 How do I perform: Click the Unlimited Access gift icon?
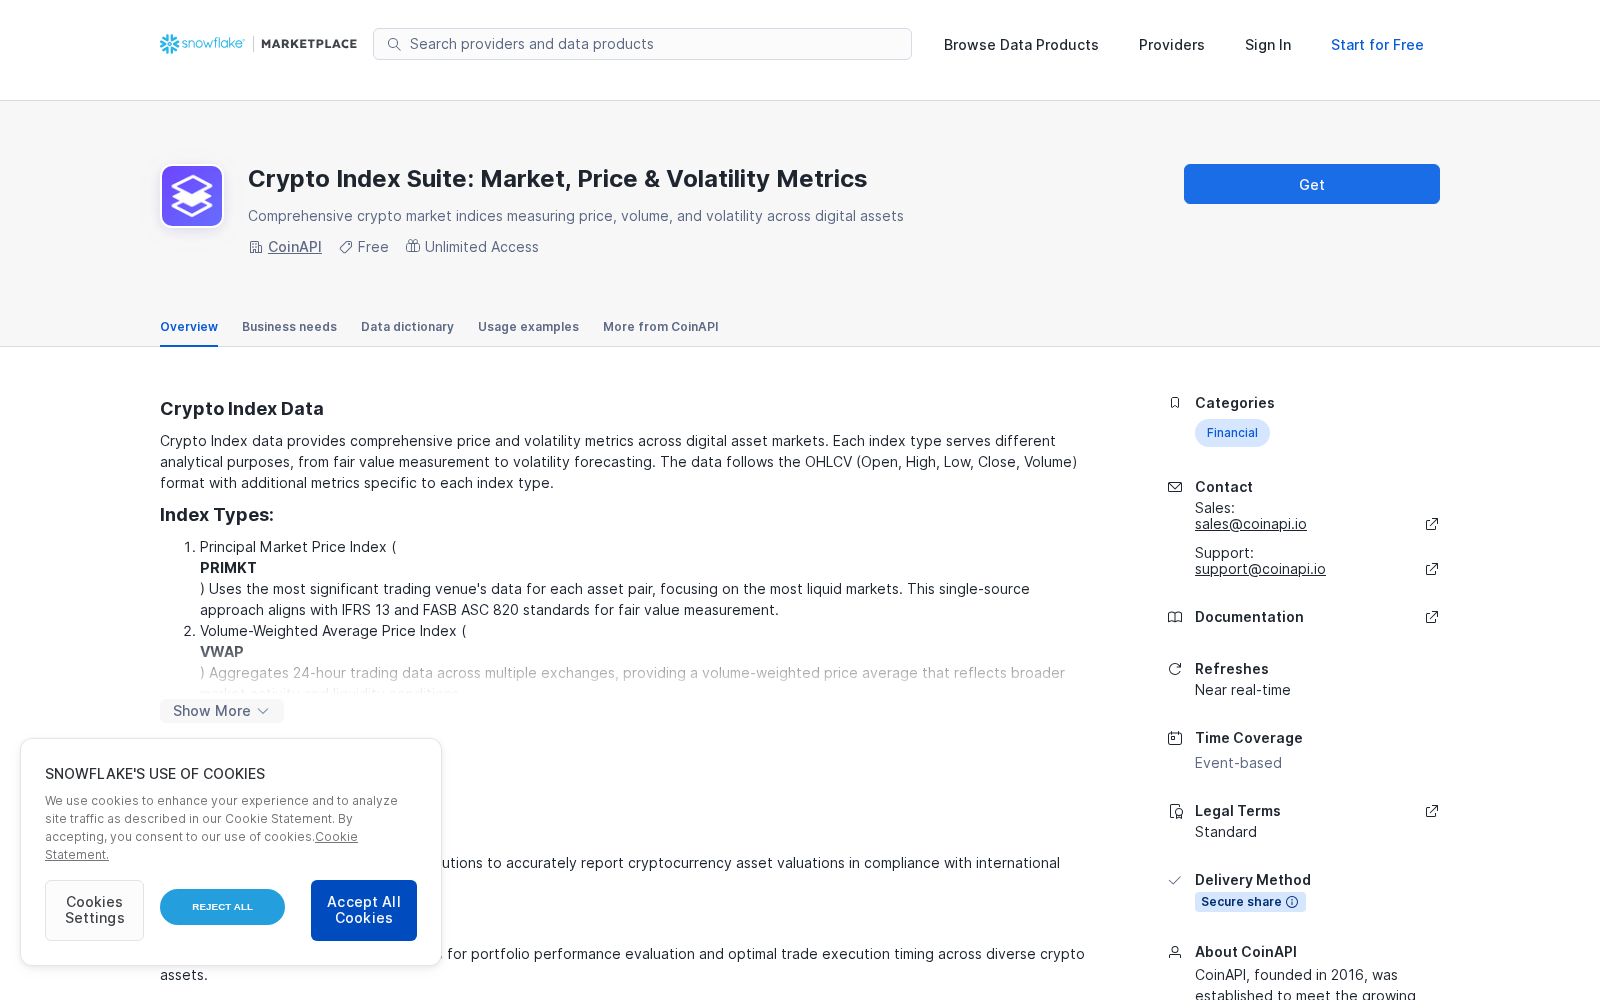pyautogui.click(x=413, y=246)
